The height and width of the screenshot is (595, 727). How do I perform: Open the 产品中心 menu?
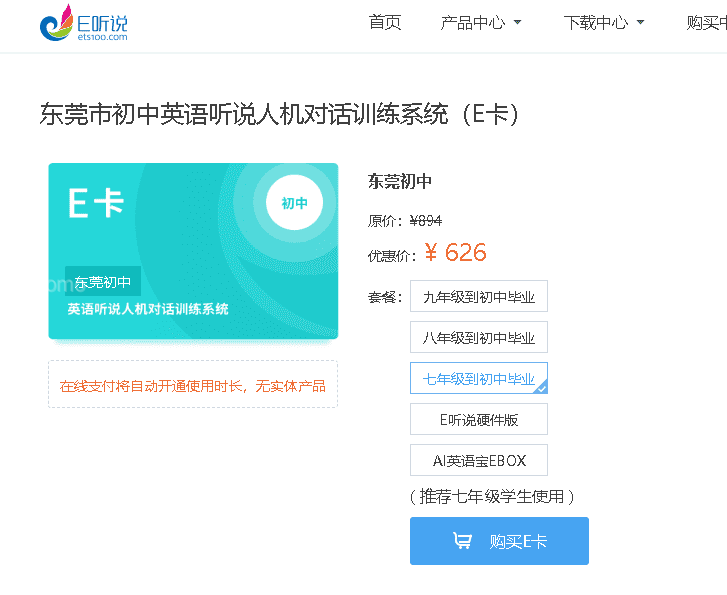click(x=473, y=23)
